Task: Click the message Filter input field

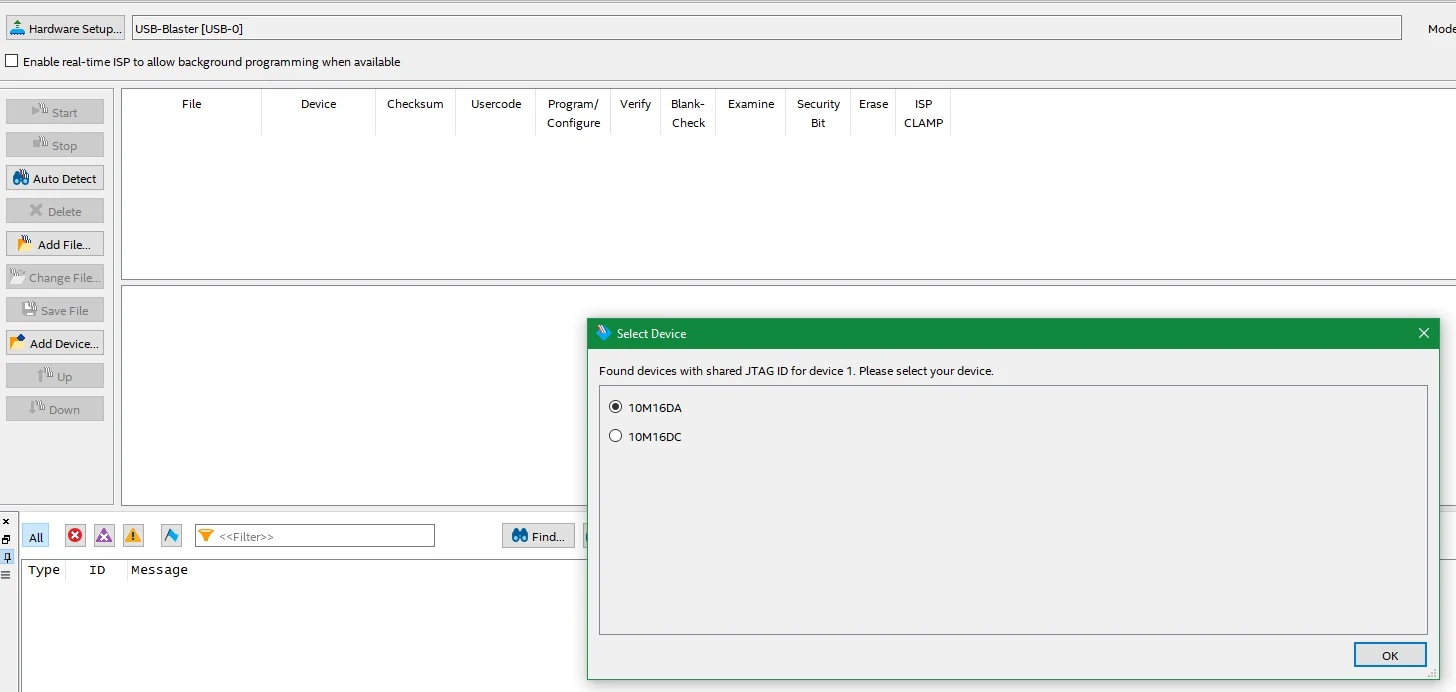Action: pos(315,536)
